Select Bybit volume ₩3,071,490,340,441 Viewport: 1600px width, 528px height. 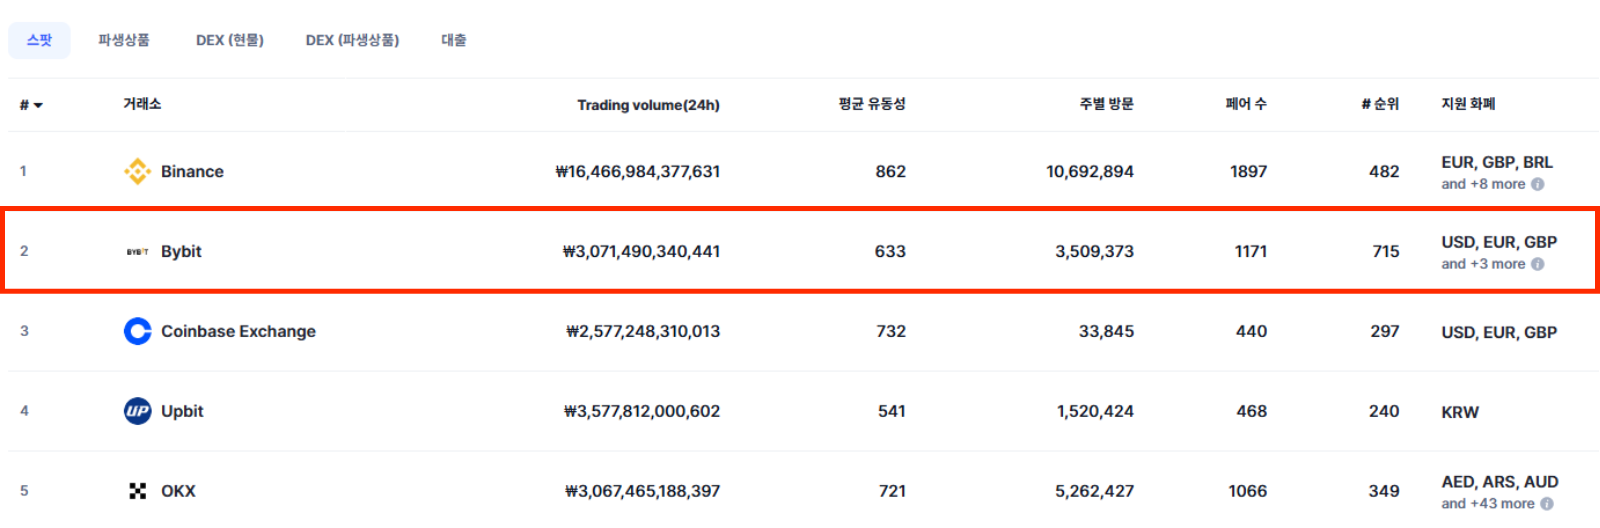pos(641,251)
